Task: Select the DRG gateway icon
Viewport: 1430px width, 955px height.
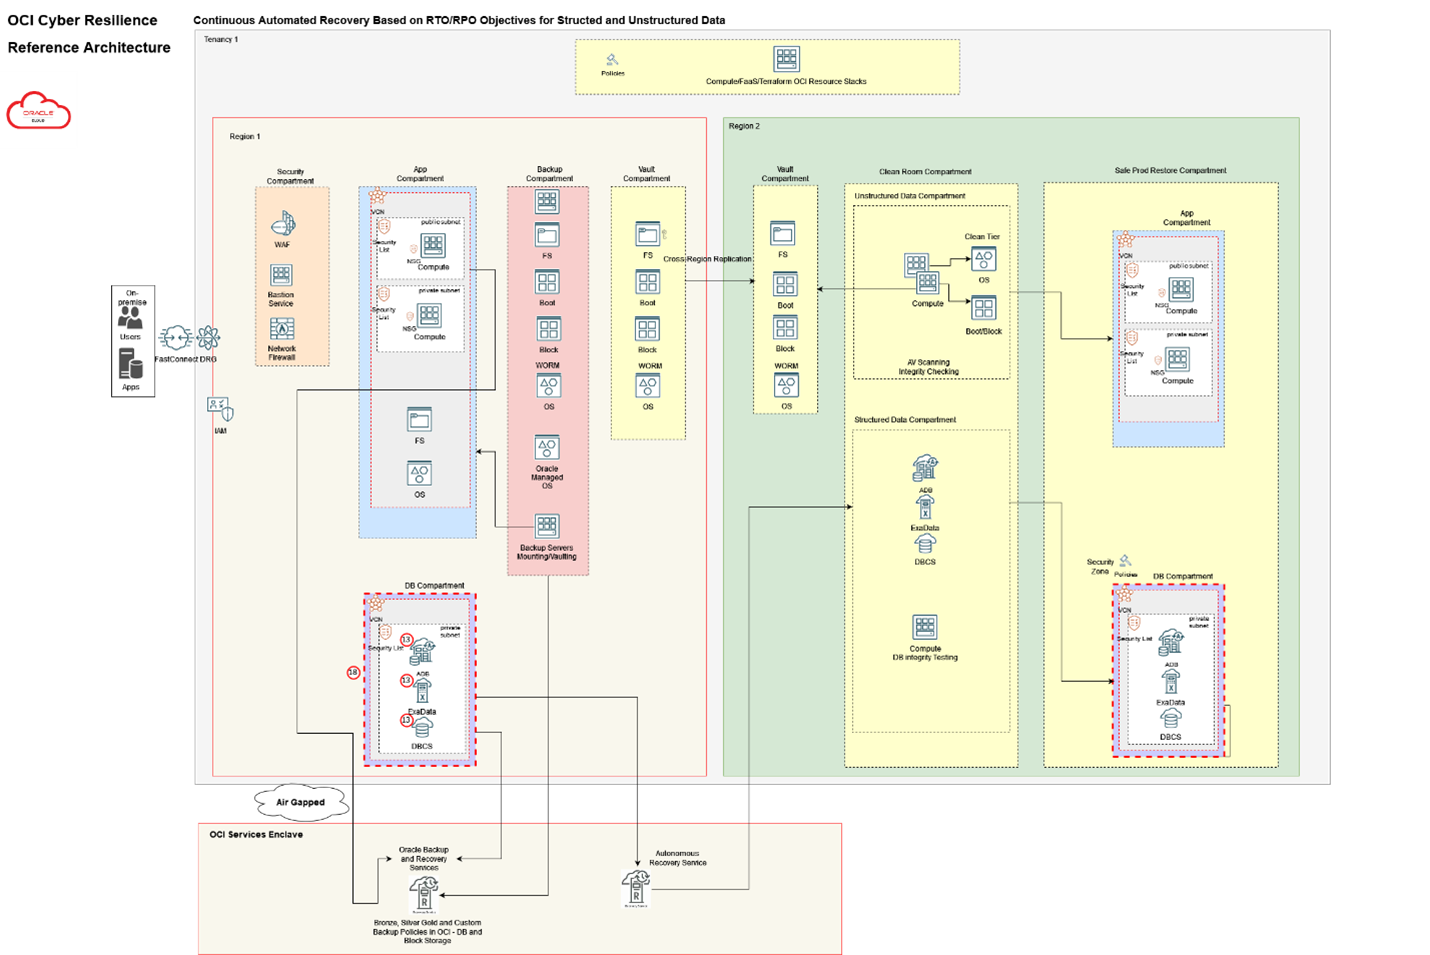Action: [x=208, y=338]
